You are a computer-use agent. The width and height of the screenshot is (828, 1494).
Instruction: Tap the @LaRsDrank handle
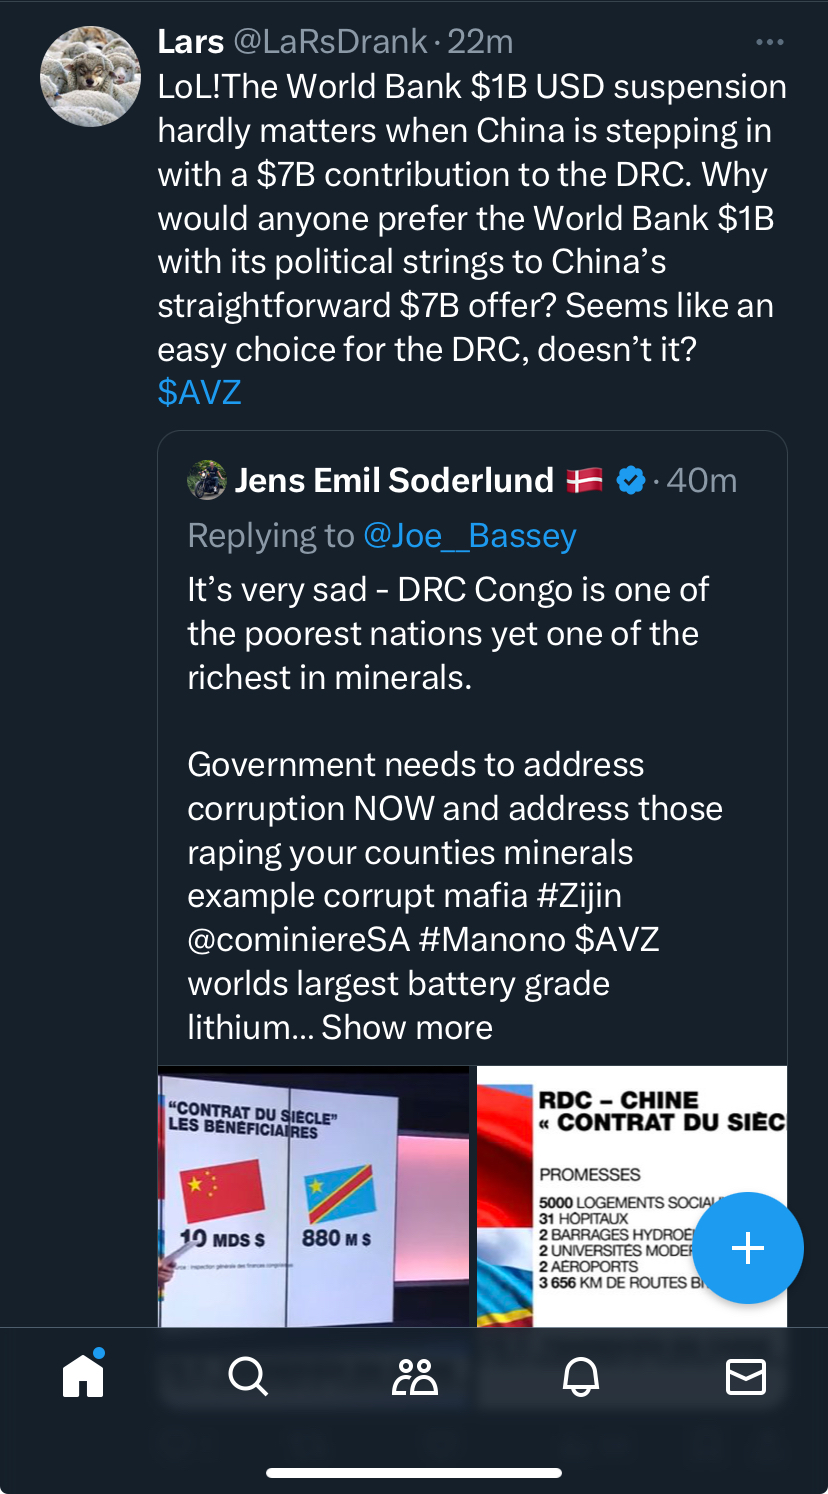(x=330, y=42)
